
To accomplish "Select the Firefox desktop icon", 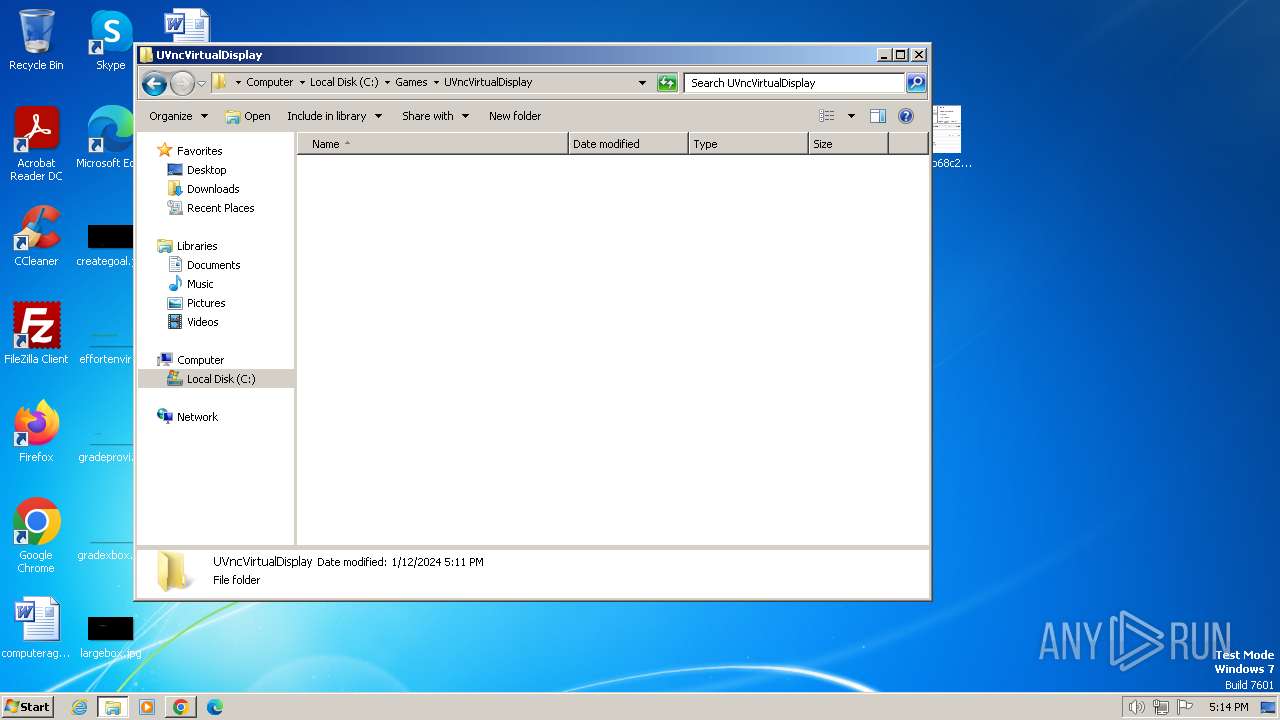I will [x=36, y=432].
